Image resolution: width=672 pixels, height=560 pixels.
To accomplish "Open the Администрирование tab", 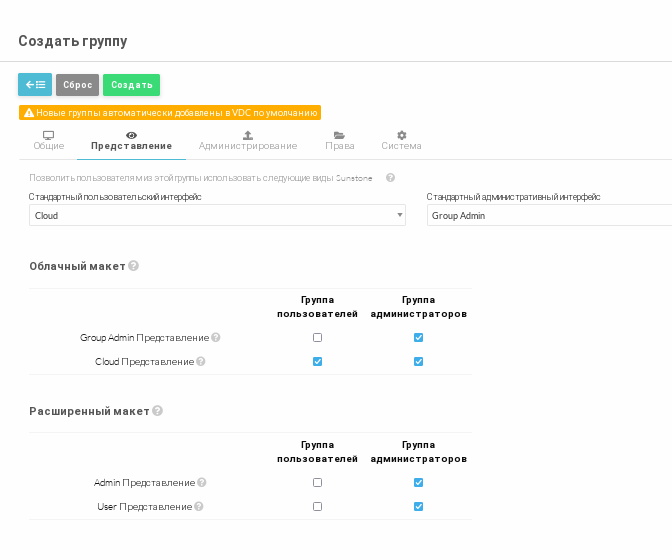I will click(248, 141).
